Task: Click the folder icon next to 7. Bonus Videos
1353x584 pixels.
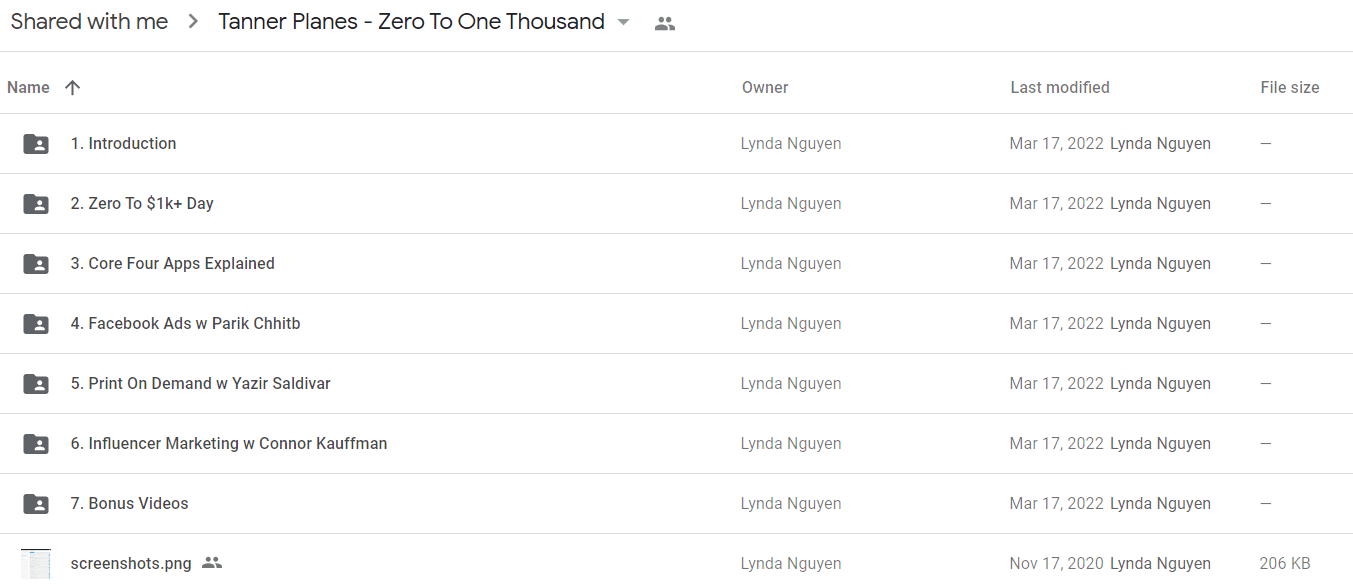Action: pos(36,504)
